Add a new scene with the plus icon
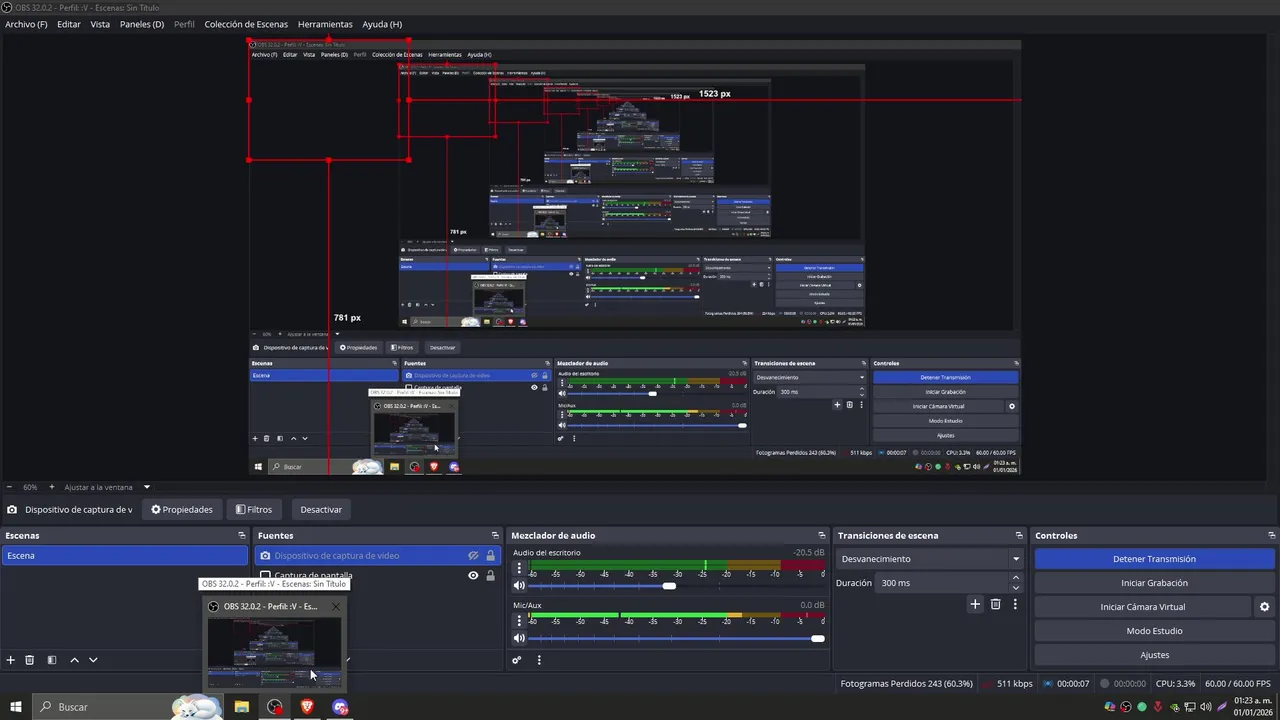The image size is (1280, 720). point(11,660)
